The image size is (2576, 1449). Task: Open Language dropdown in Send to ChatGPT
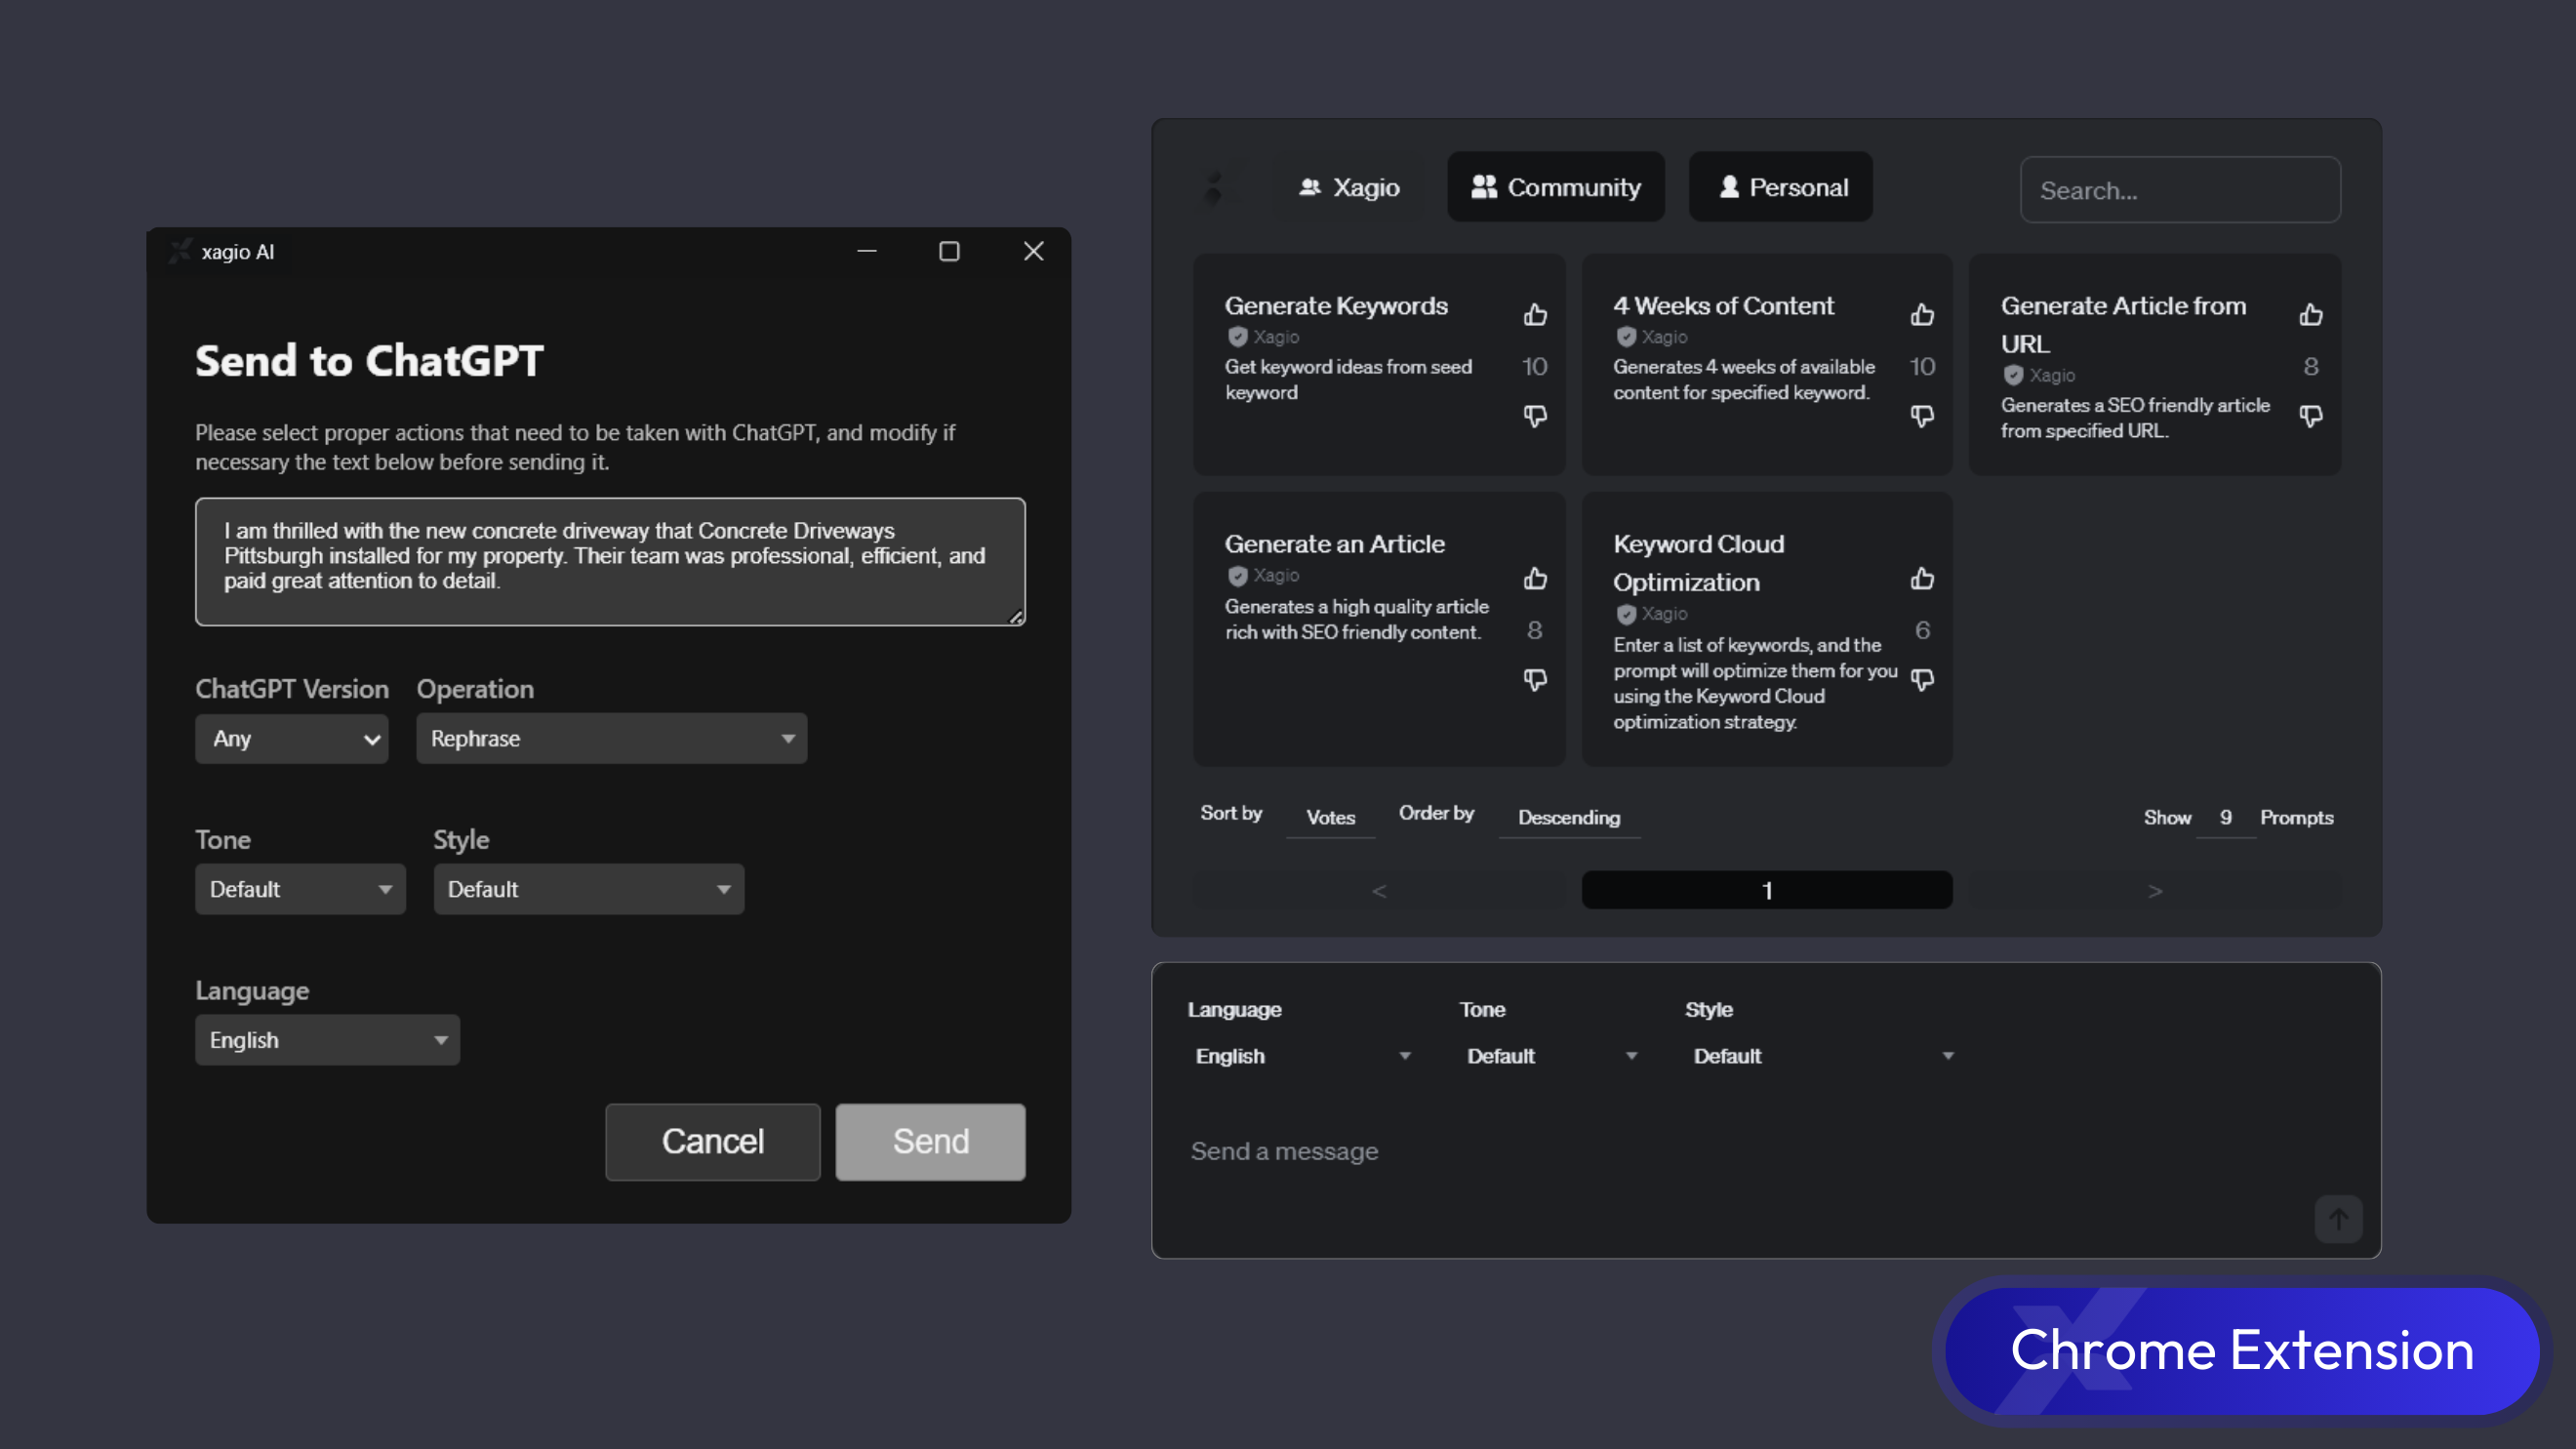[x=327, y=1040]
